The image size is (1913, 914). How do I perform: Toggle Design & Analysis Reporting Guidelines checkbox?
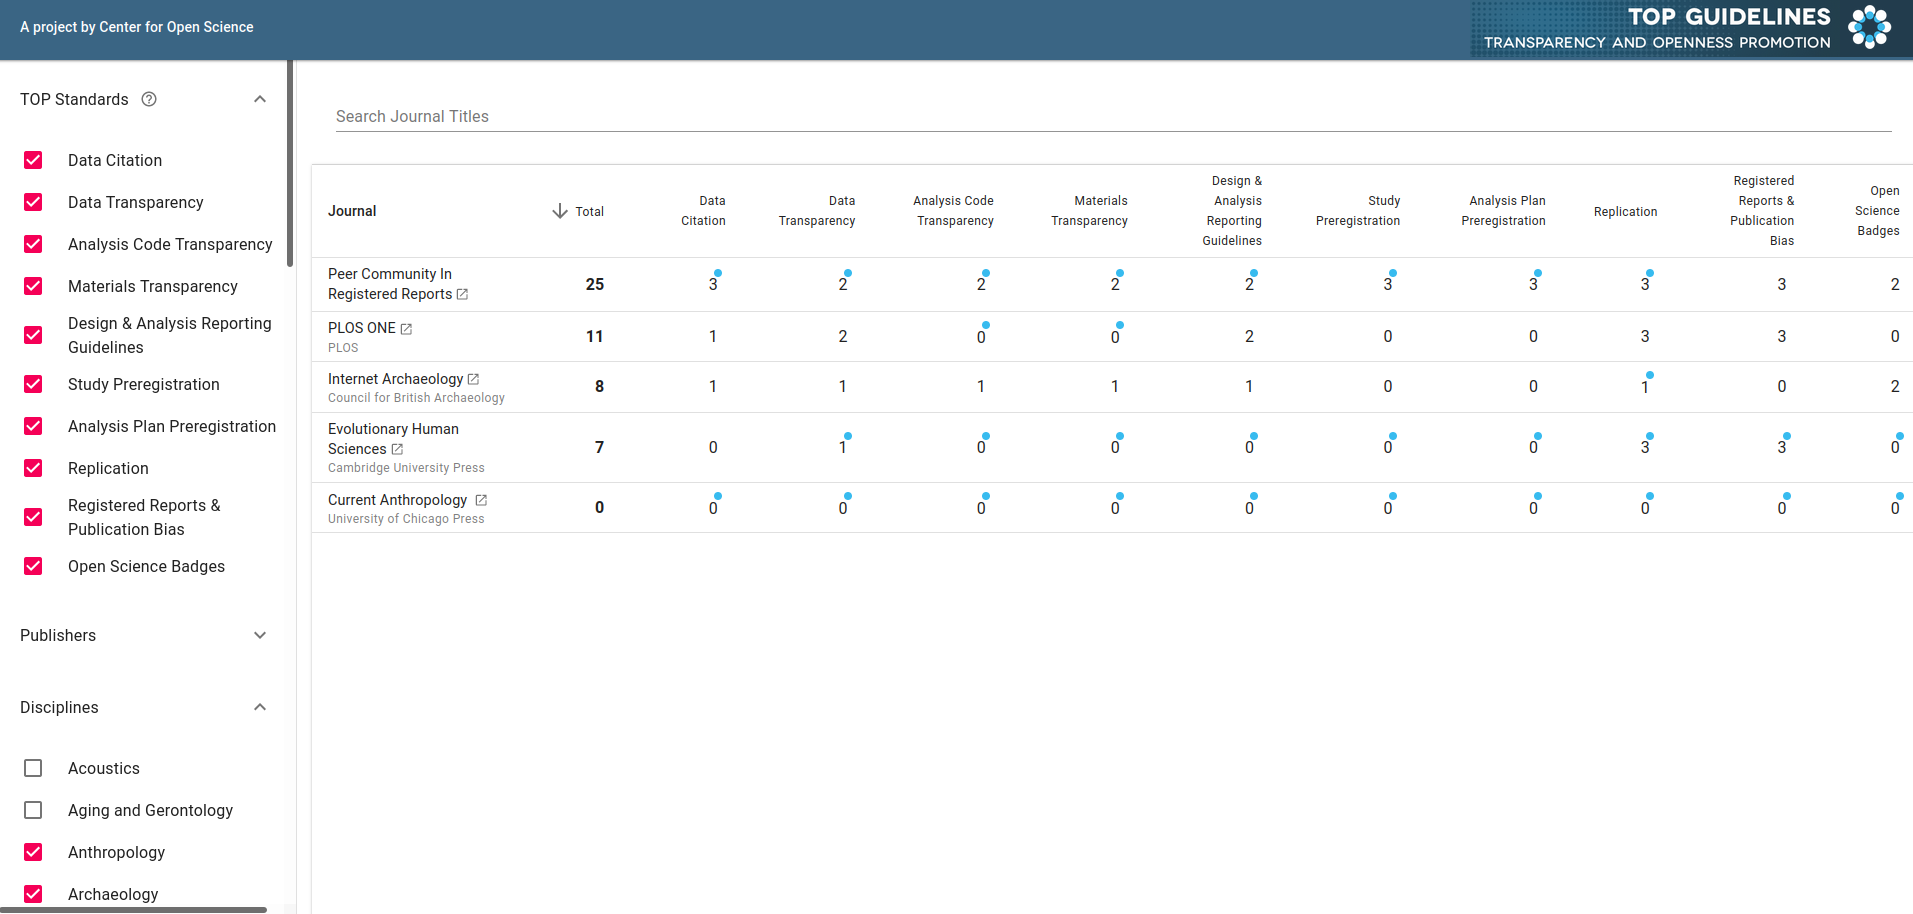33,335
